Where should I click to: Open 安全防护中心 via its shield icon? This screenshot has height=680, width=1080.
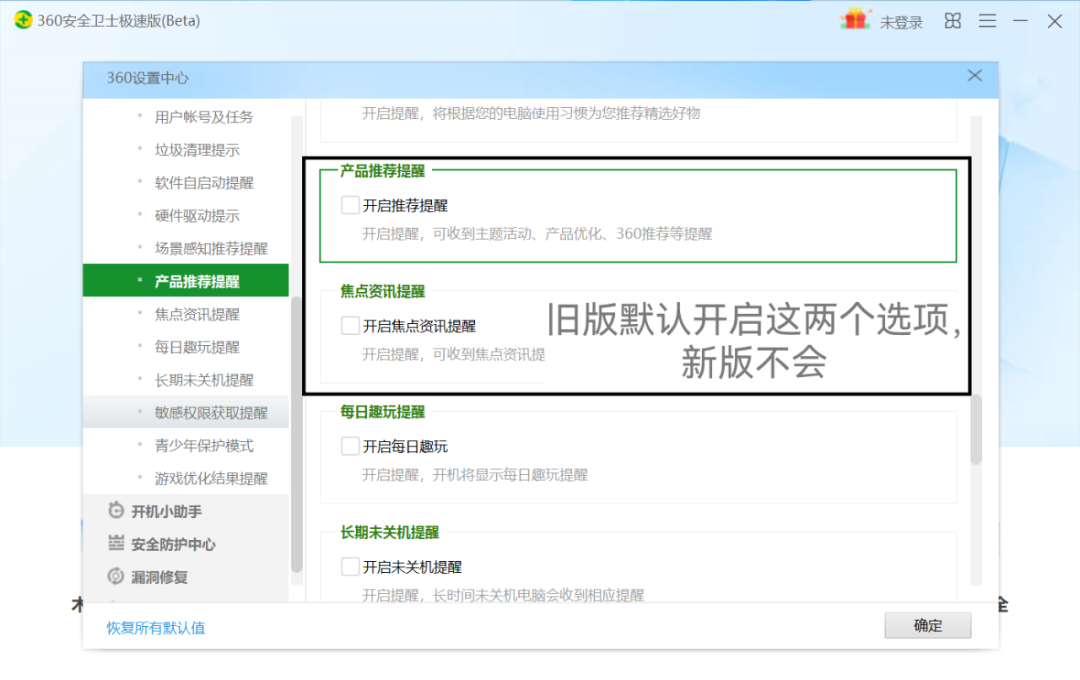(115, 544)
